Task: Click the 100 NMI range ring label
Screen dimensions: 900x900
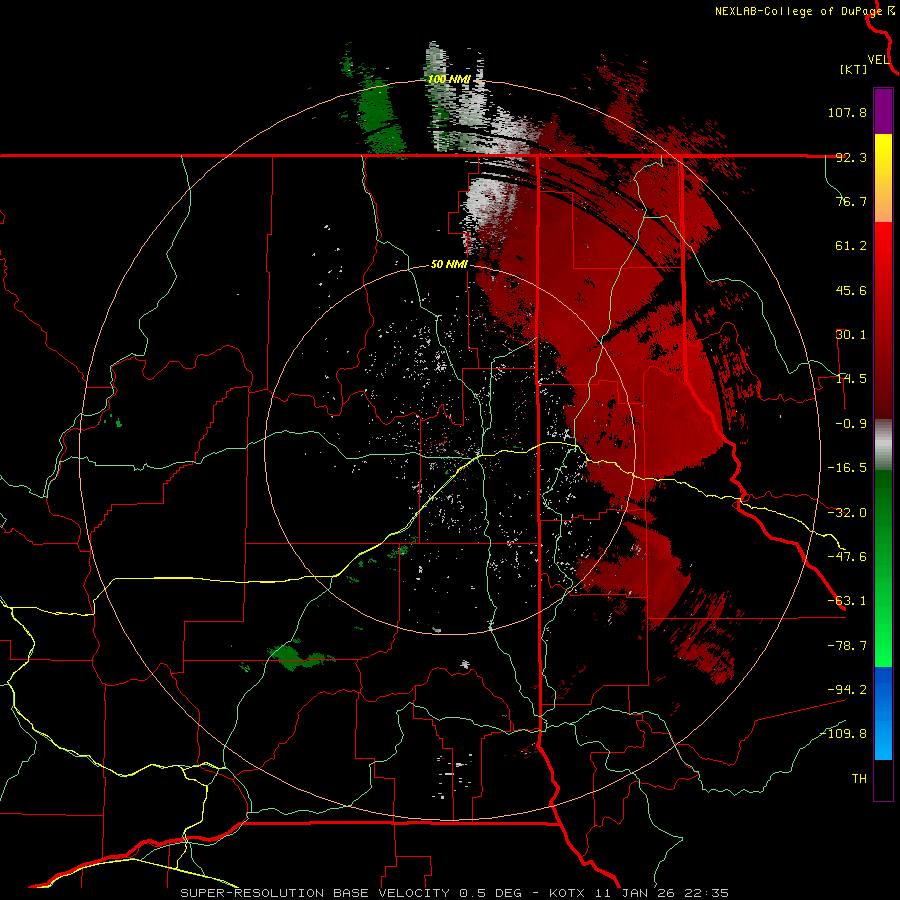Action: pyautogui.click(x=449, y=79)
